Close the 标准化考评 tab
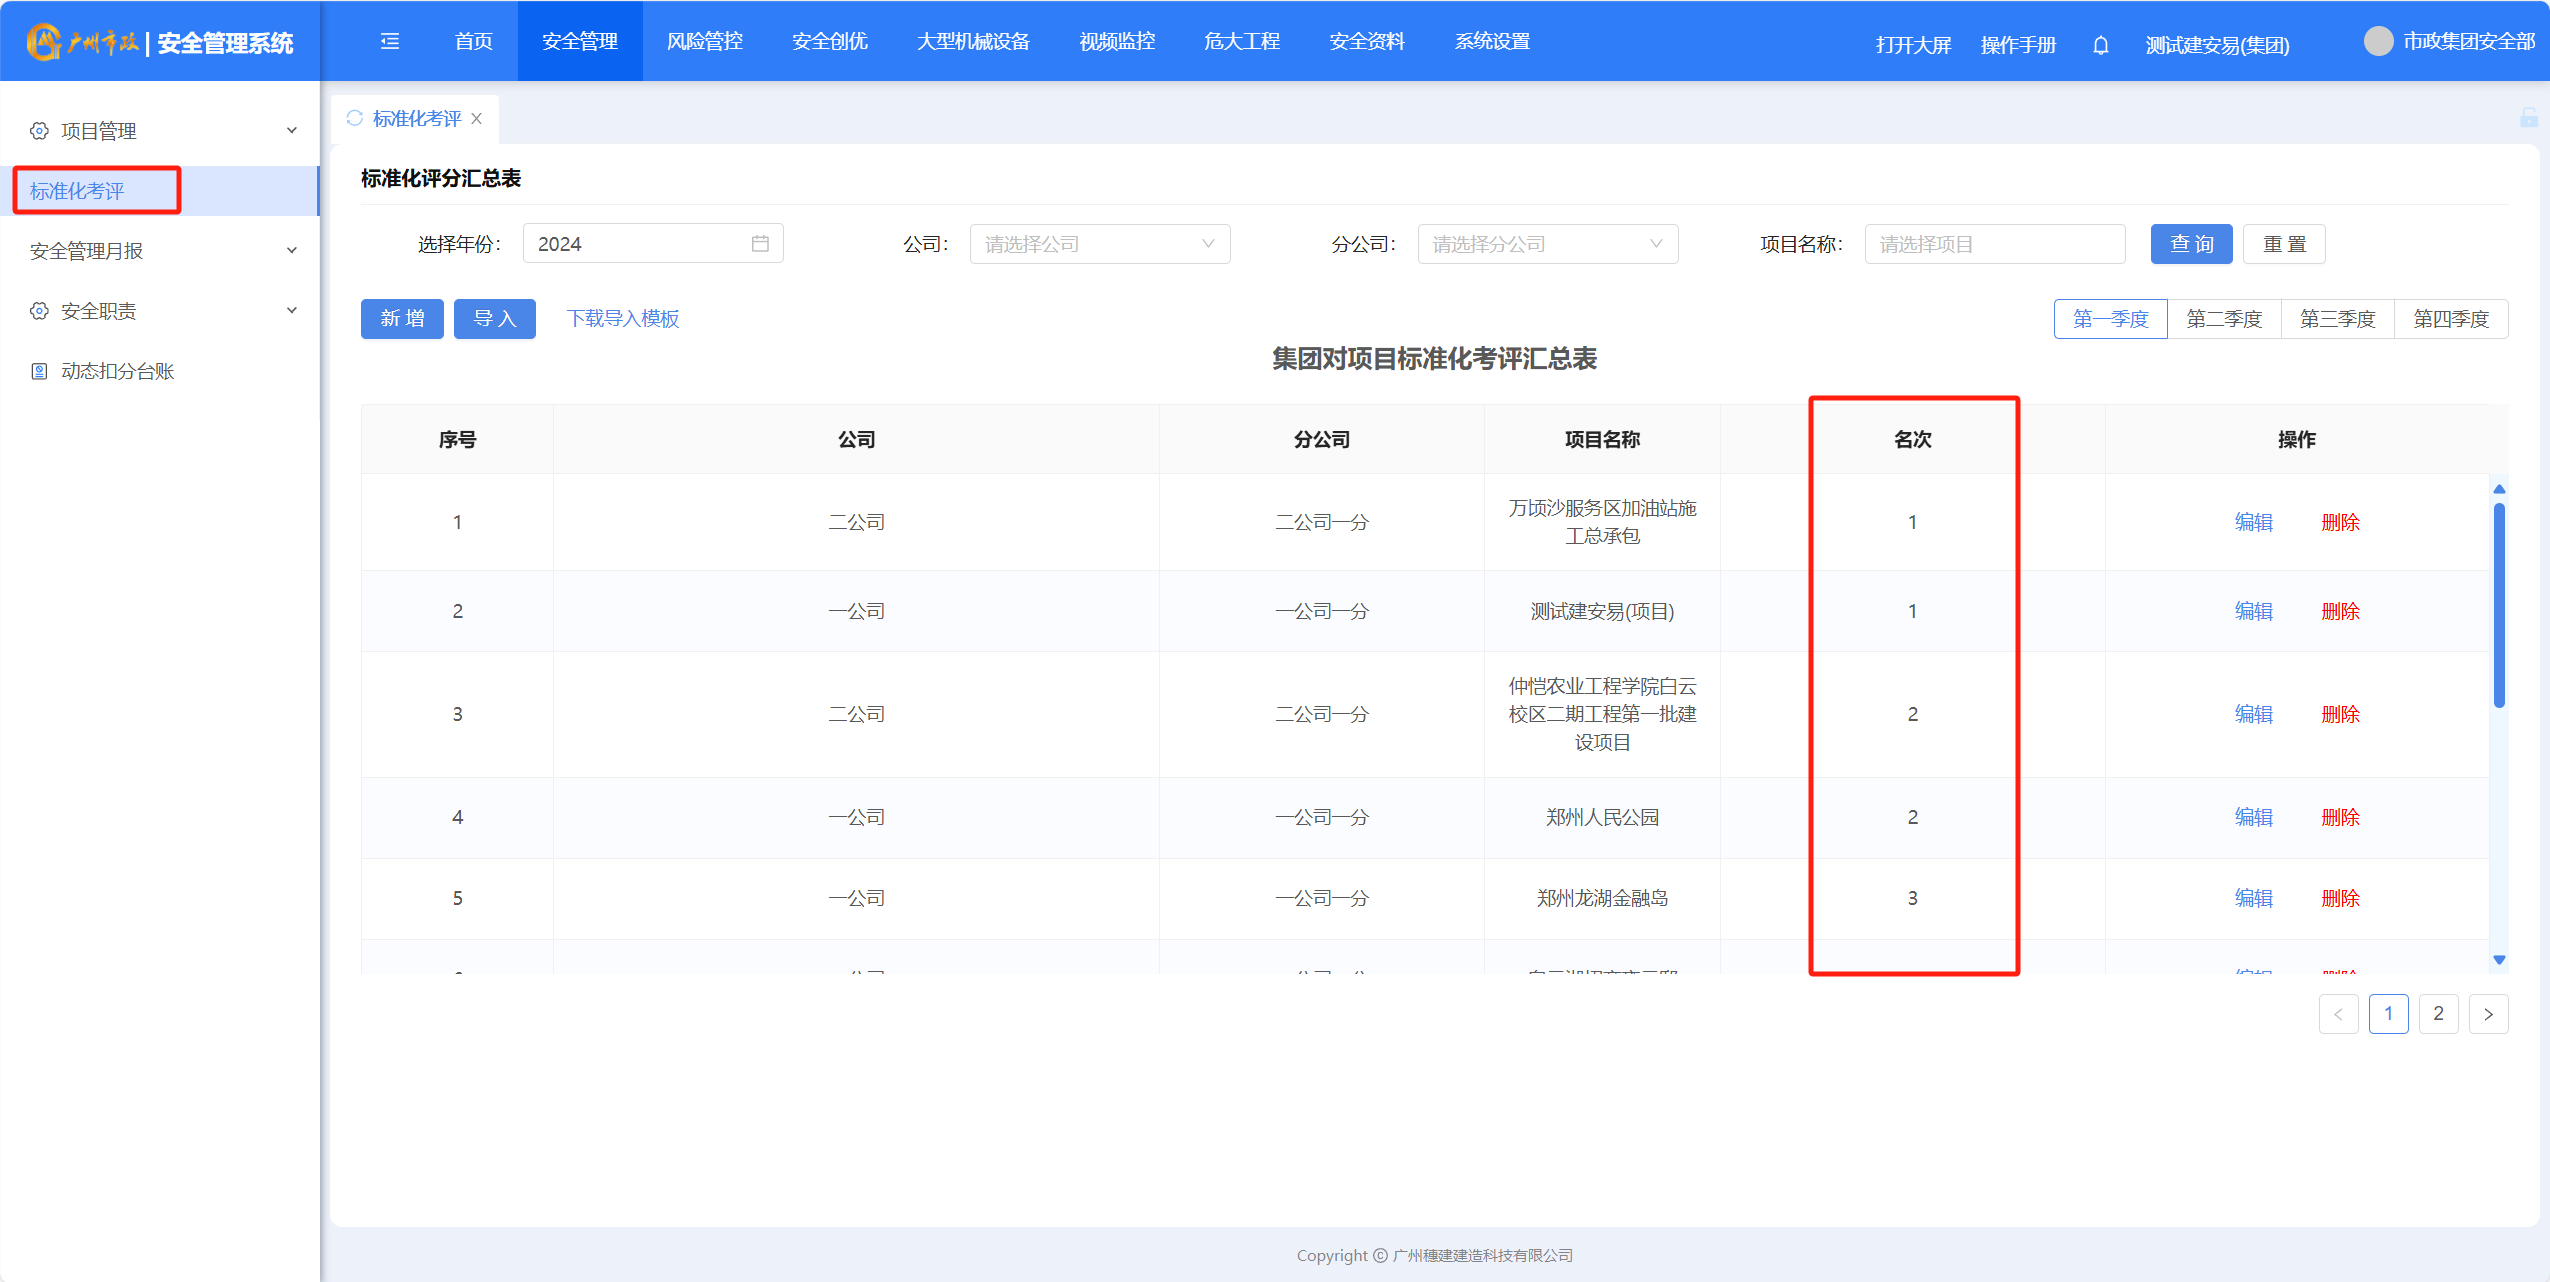 (x=477, y=118)
